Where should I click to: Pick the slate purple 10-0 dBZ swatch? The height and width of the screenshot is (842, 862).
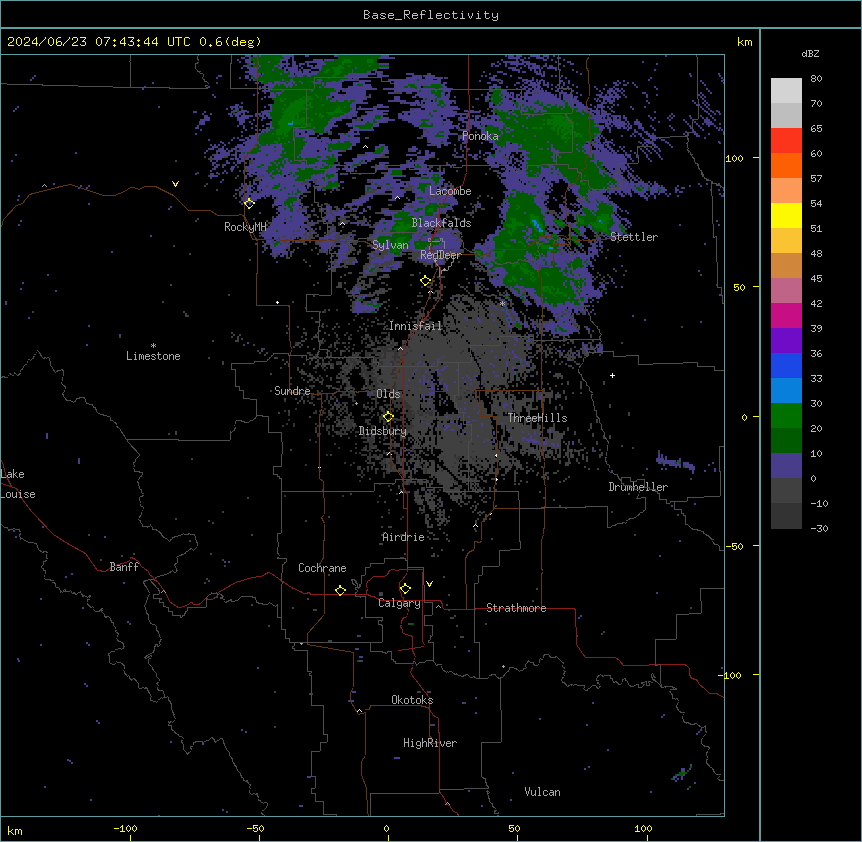[x=786, y=466]
